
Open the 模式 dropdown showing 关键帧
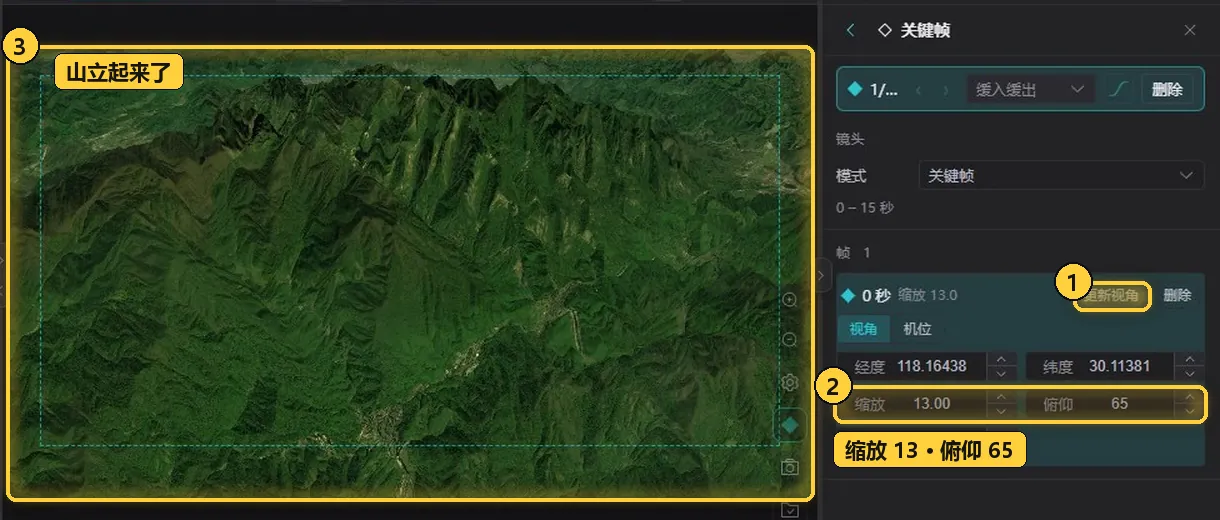(x=1061, y=175)
